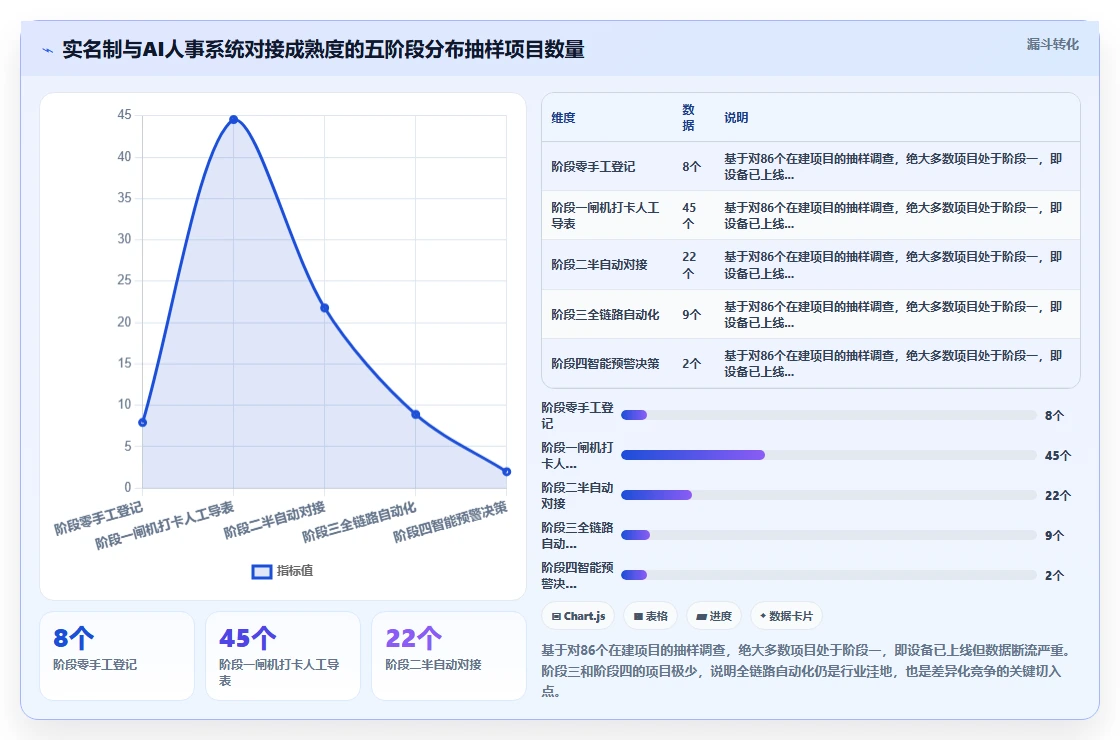Click the 8个 value in the table
This screenshot has width=1120, height=740.
[691, 166]
